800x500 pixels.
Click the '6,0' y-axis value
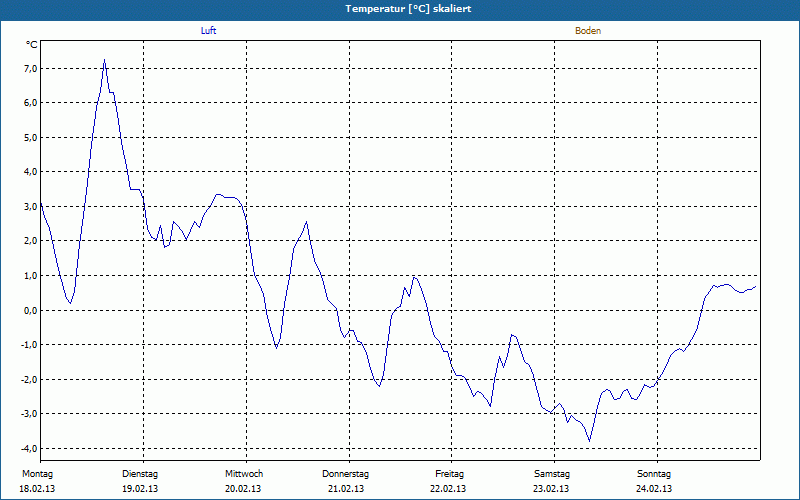(x=31, y=103)
